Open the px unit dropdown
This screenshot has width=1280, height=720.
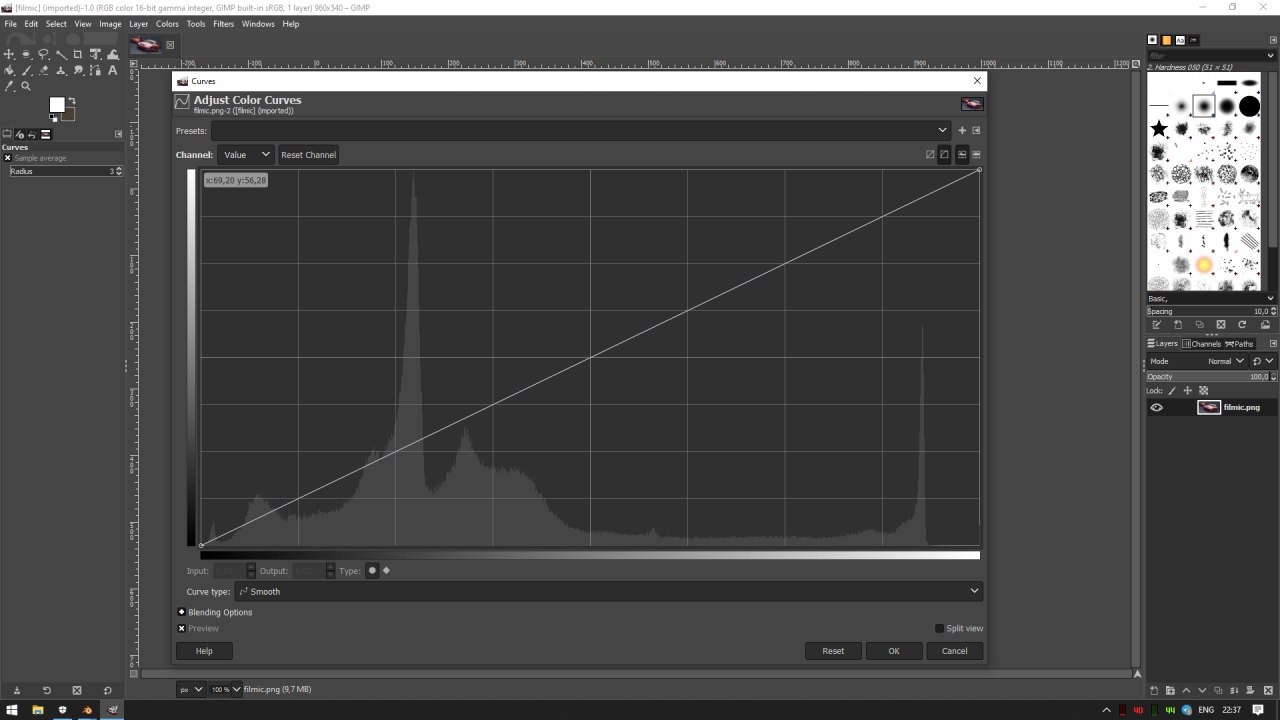191,689
